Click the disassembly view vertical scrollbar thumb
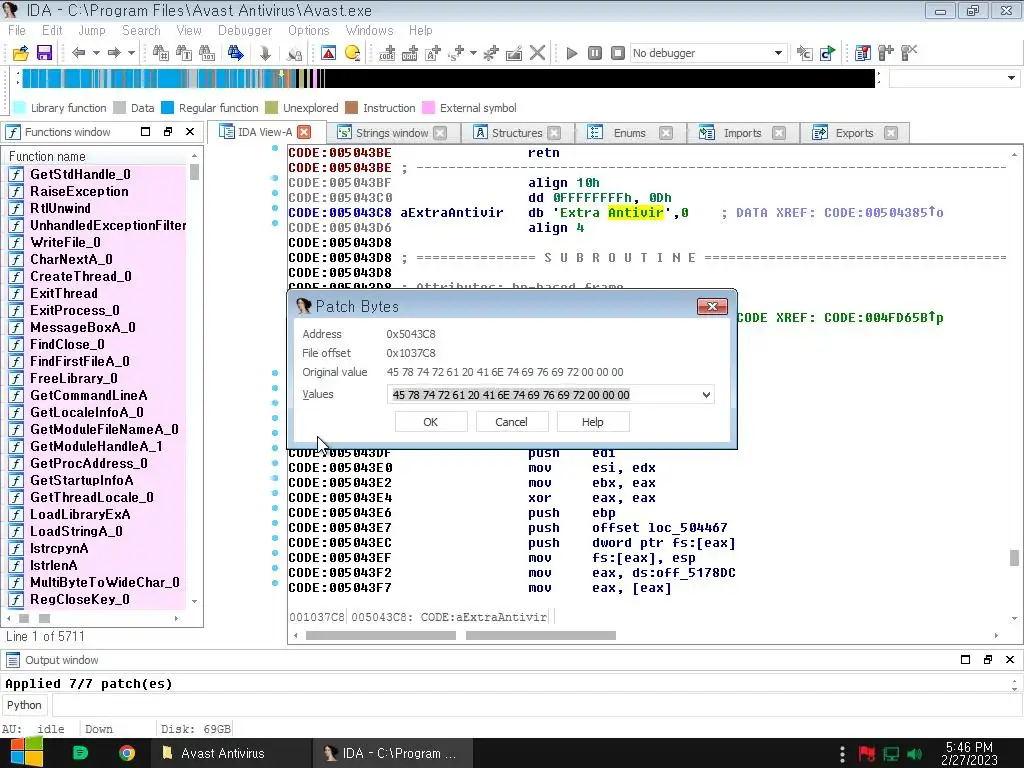The width and height of the screenshot is (1024, 768). tap(1014, 557)
